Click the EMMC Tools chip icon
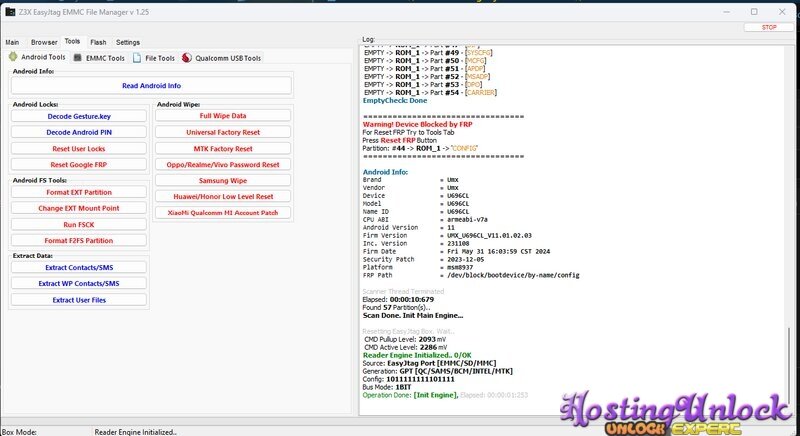This screenshot has height=436, width=800. pos(77,58)
